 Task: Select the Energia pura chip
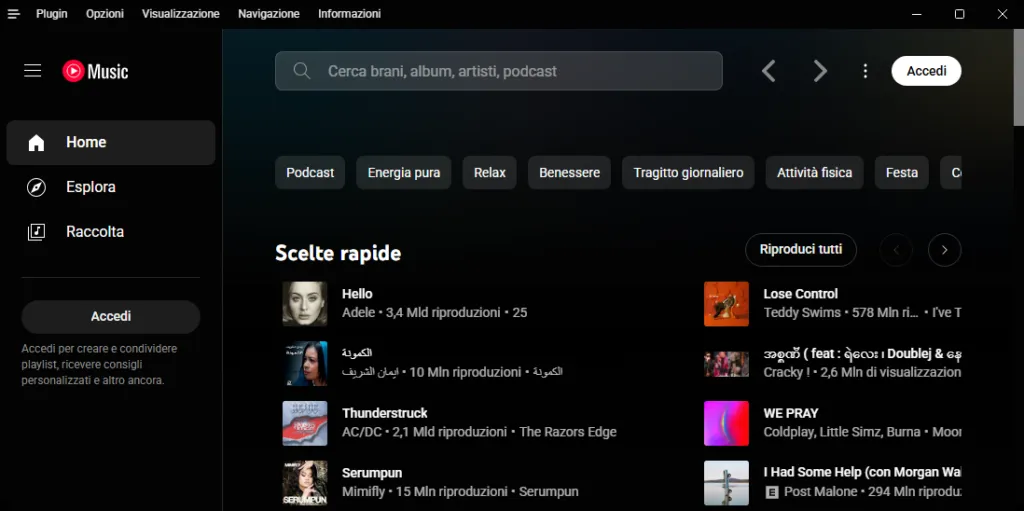pos(404,173)
